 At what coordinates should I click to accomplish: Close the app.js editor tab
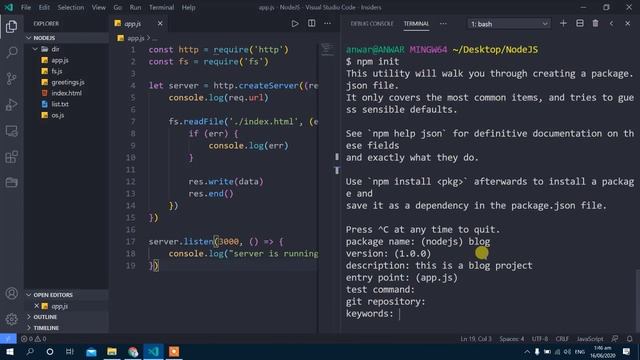click(x=160, y=24)
